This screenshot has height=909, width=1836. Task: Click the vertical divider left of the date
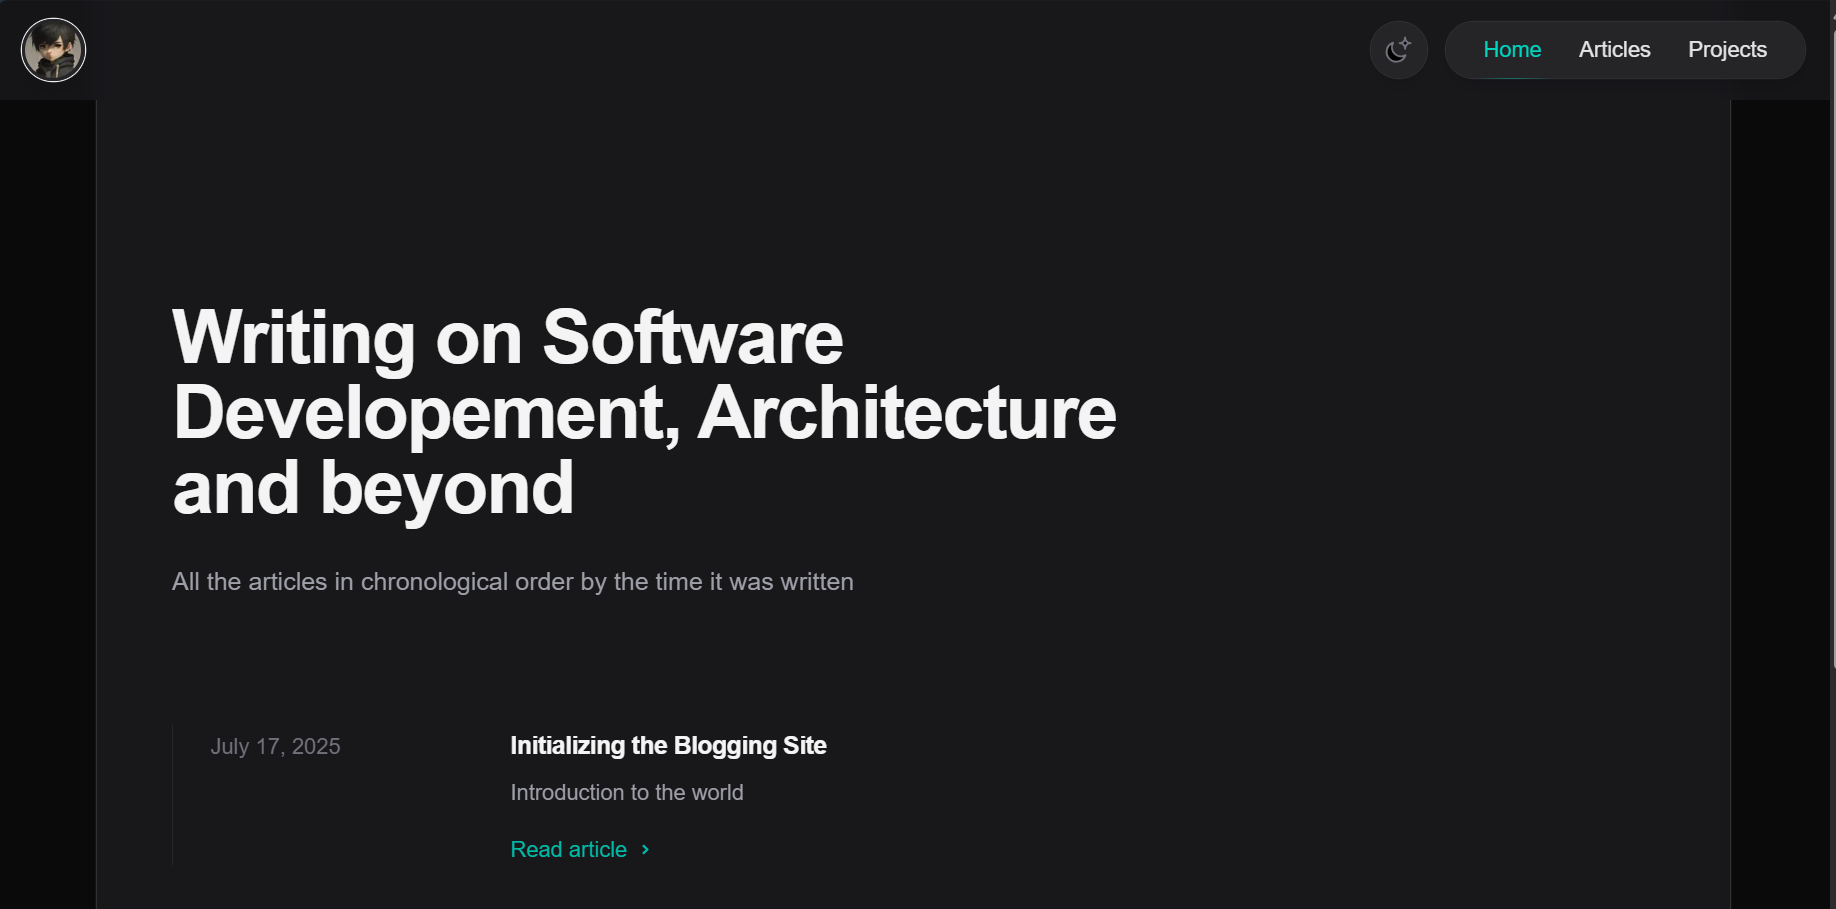(x=173, y=794)
